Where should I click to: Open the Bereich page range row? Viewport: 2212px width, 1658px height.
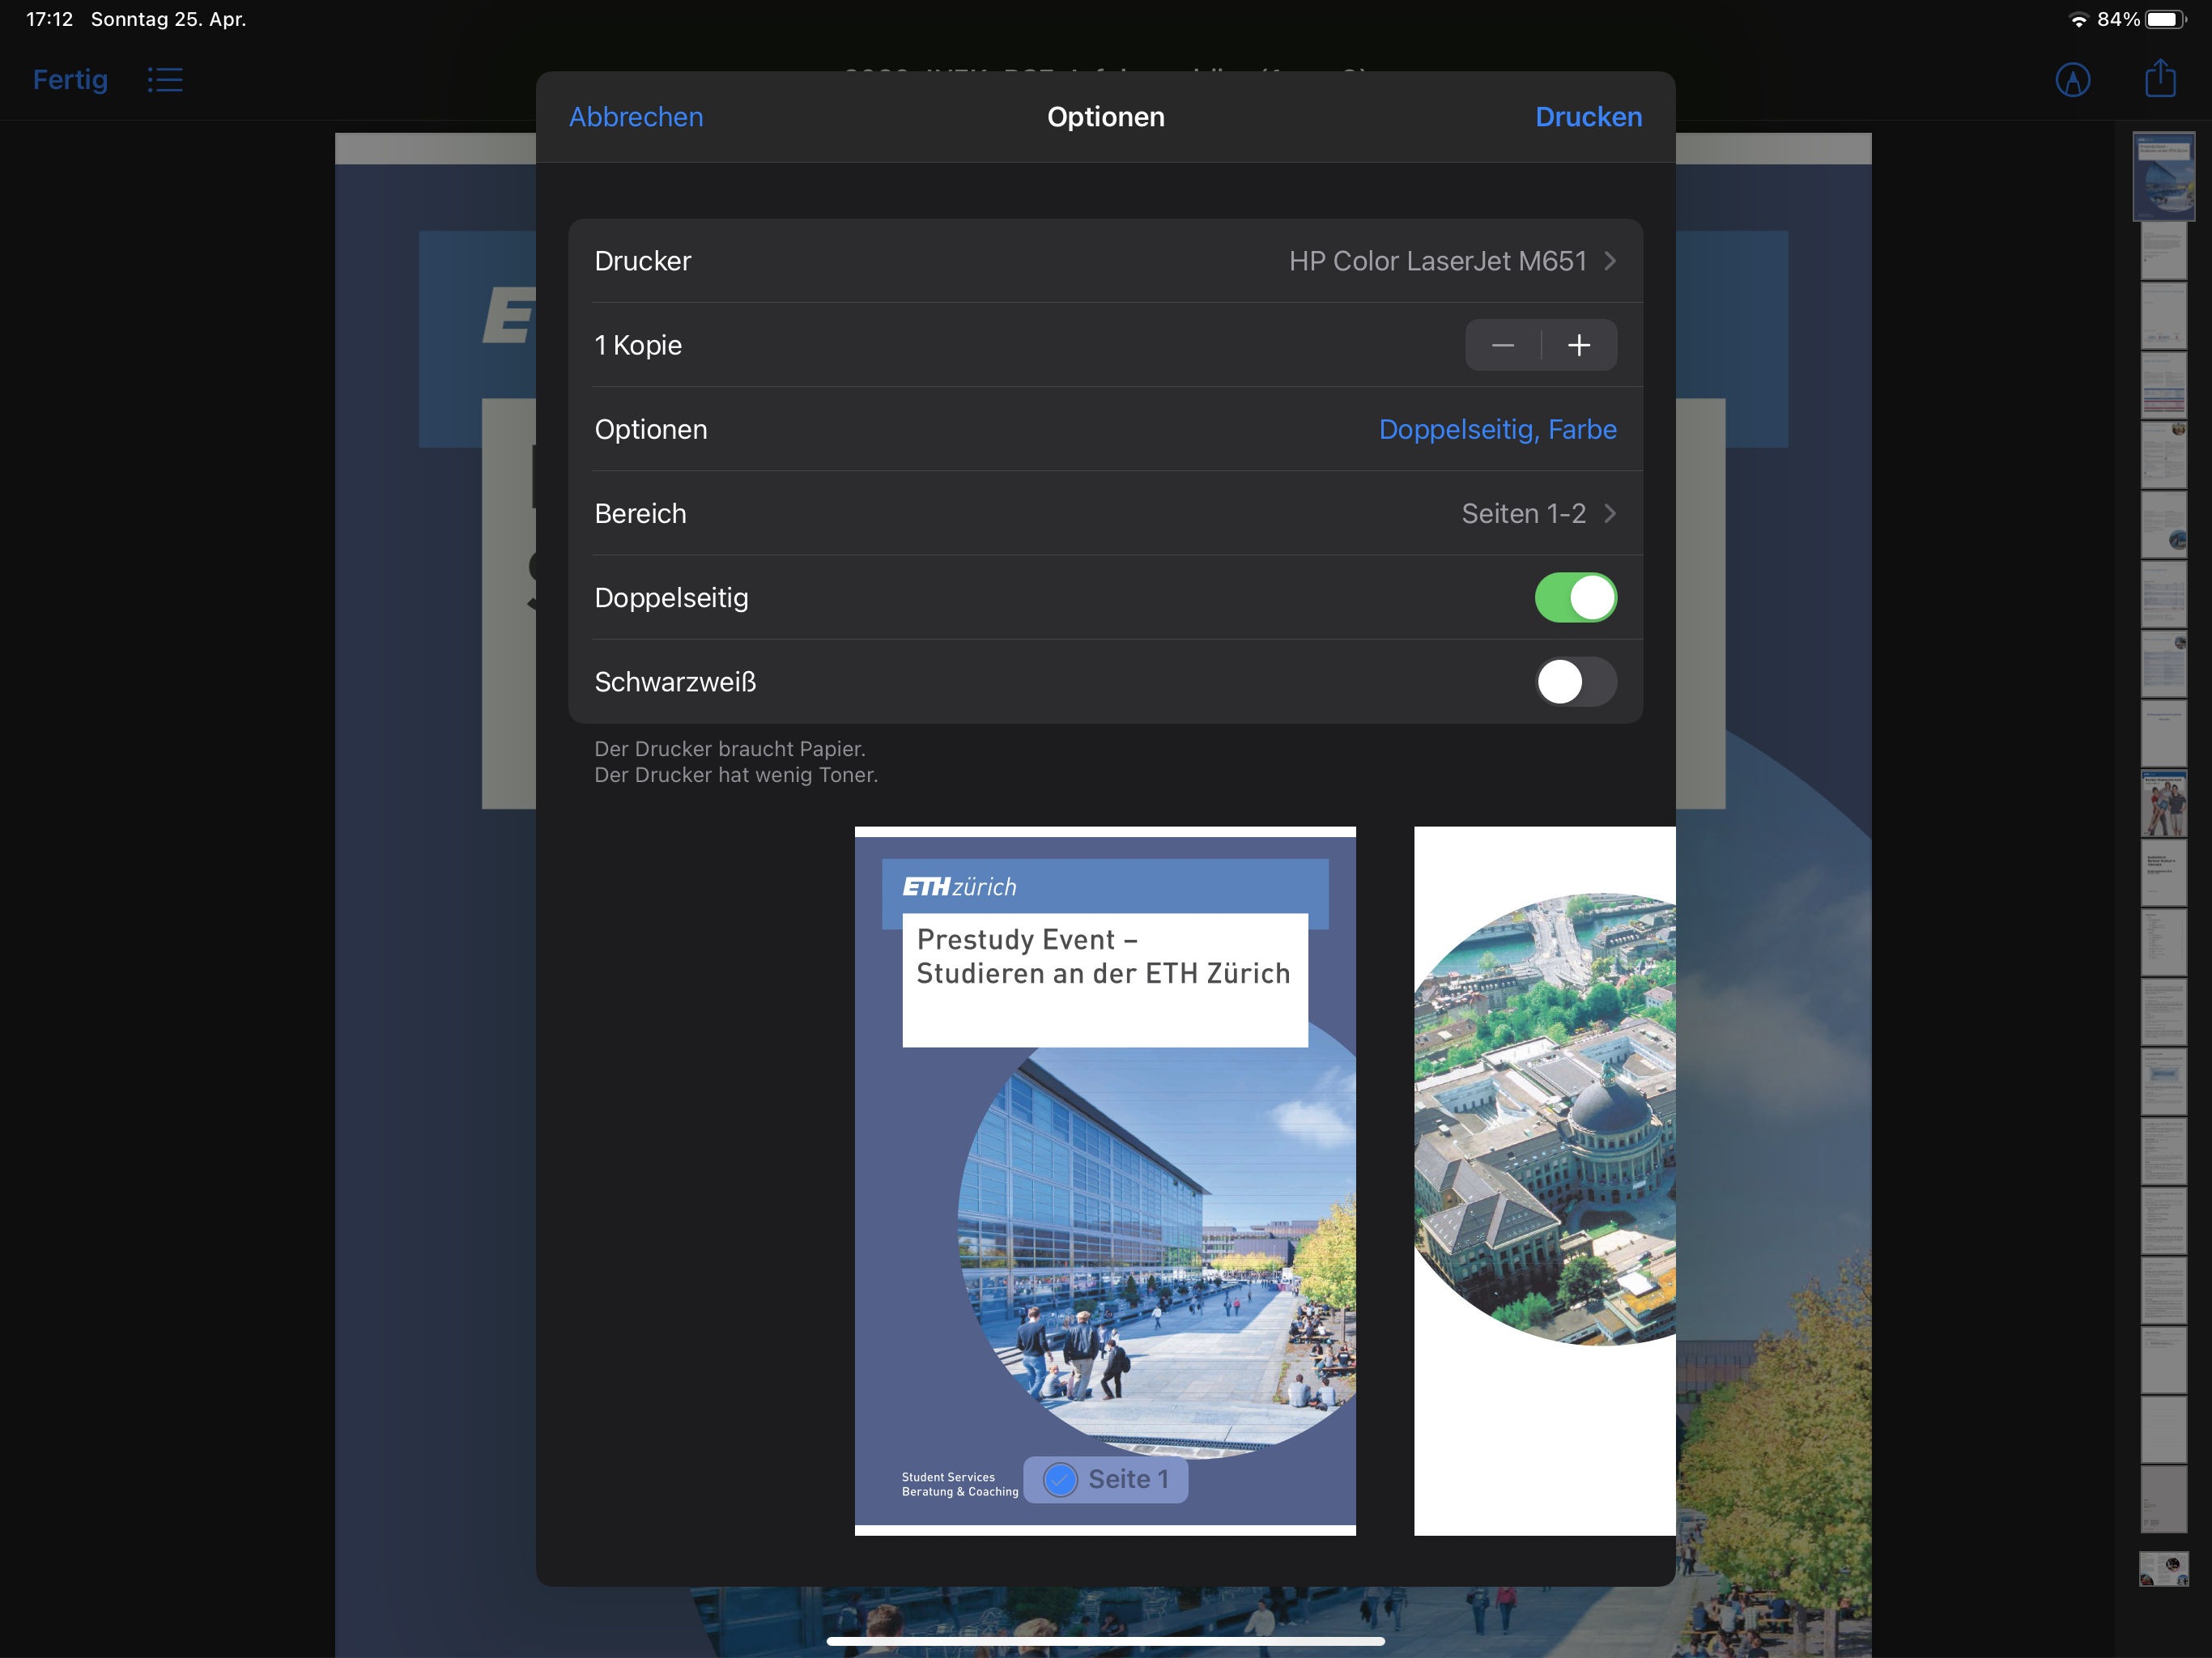[x=1106, y=513]
